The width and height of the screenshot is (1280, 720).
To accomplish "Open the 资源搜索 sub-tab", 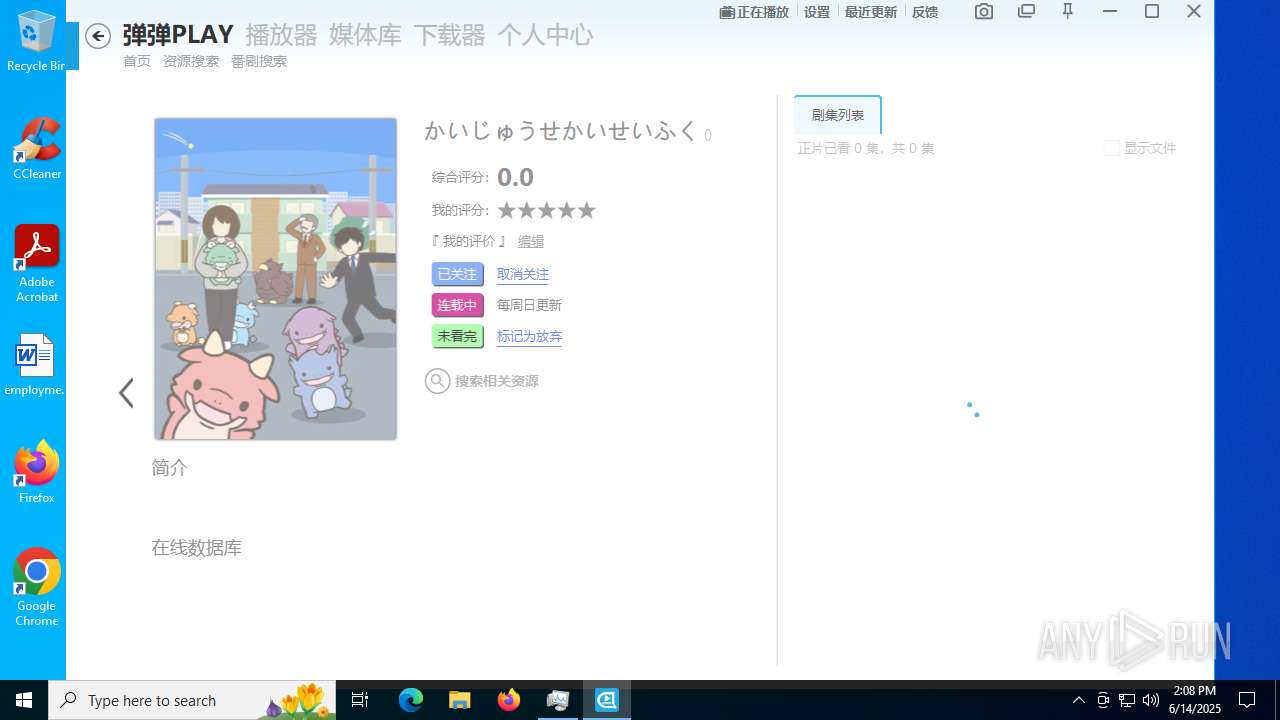I will click(x=191, y=61).
